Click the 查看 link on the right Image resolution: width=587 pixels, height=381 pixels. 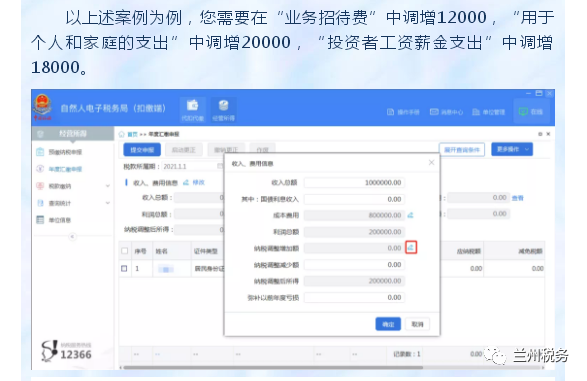518,198
